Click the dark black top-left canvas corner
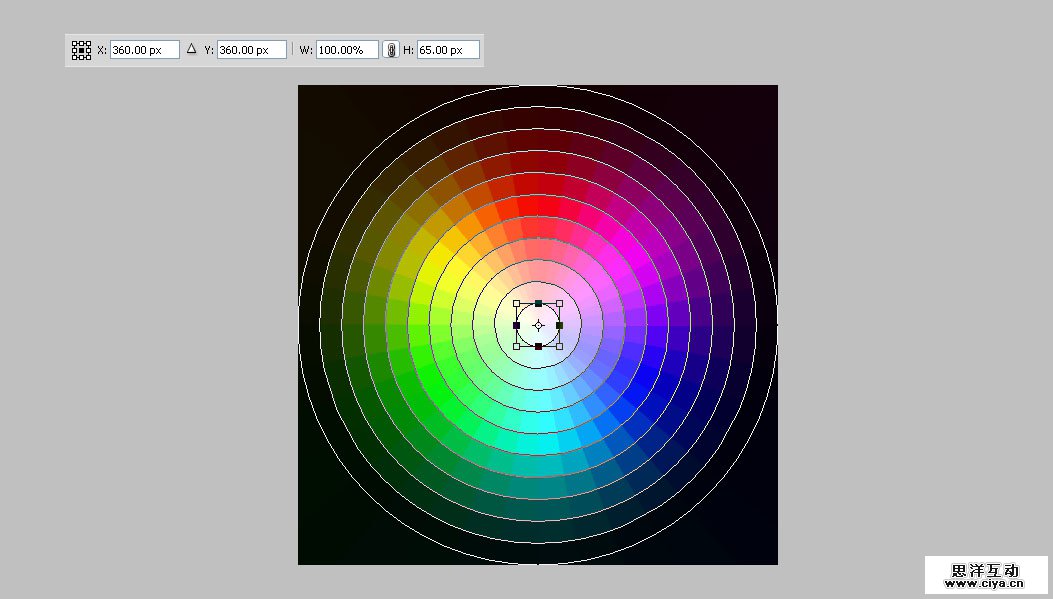Image resolution: width=1053 pixels, height=599 pixels. click(x=312, y=99)
